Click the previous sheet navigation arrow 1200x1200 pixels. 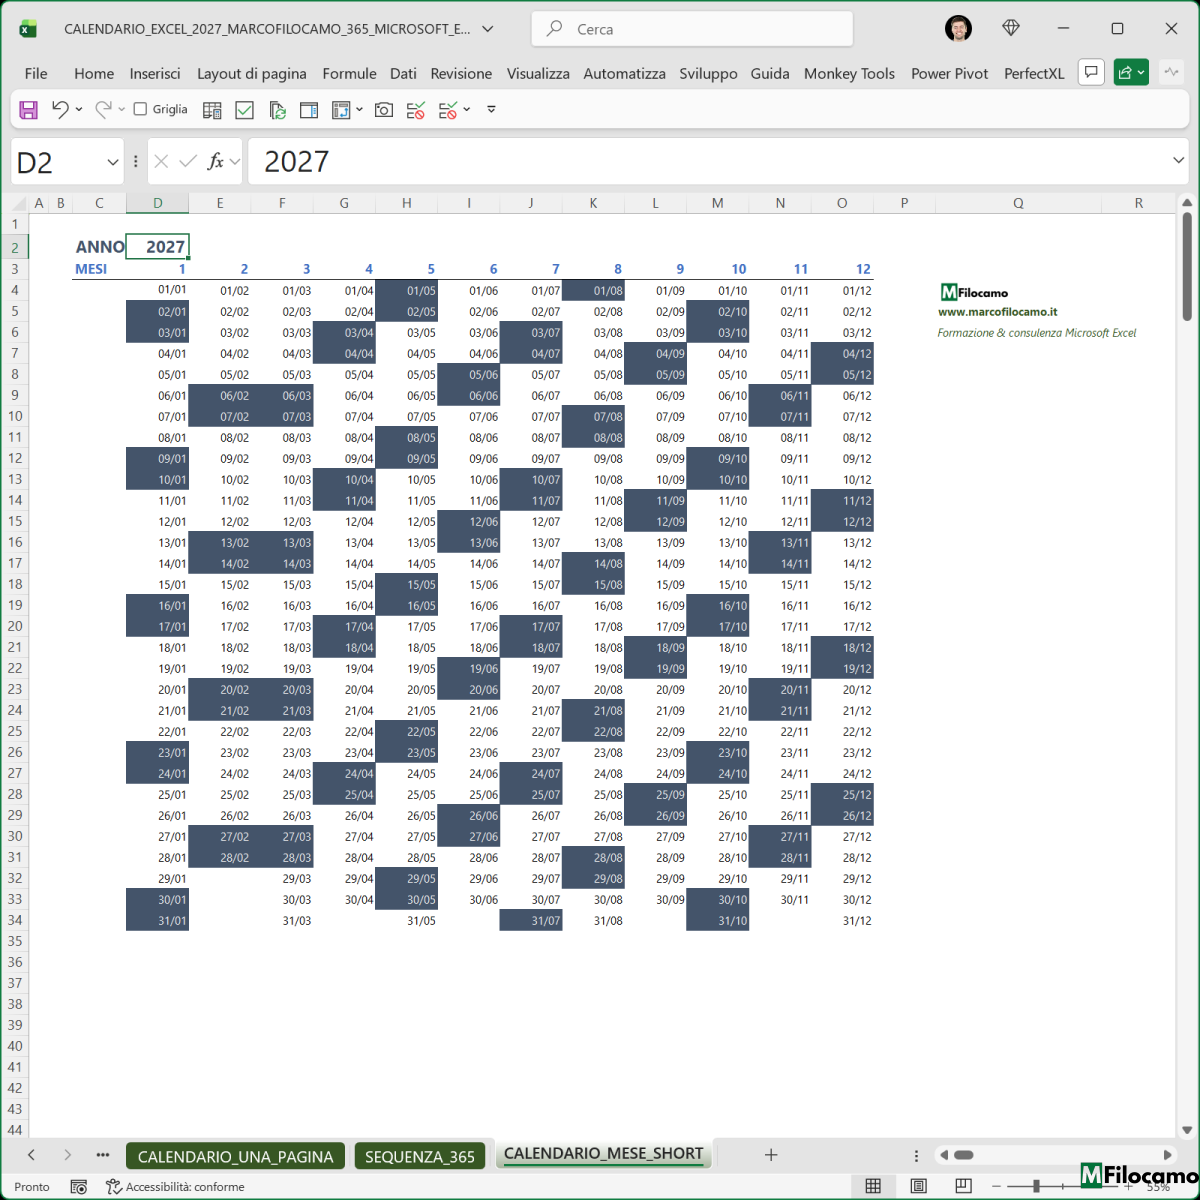[31, 1155]
